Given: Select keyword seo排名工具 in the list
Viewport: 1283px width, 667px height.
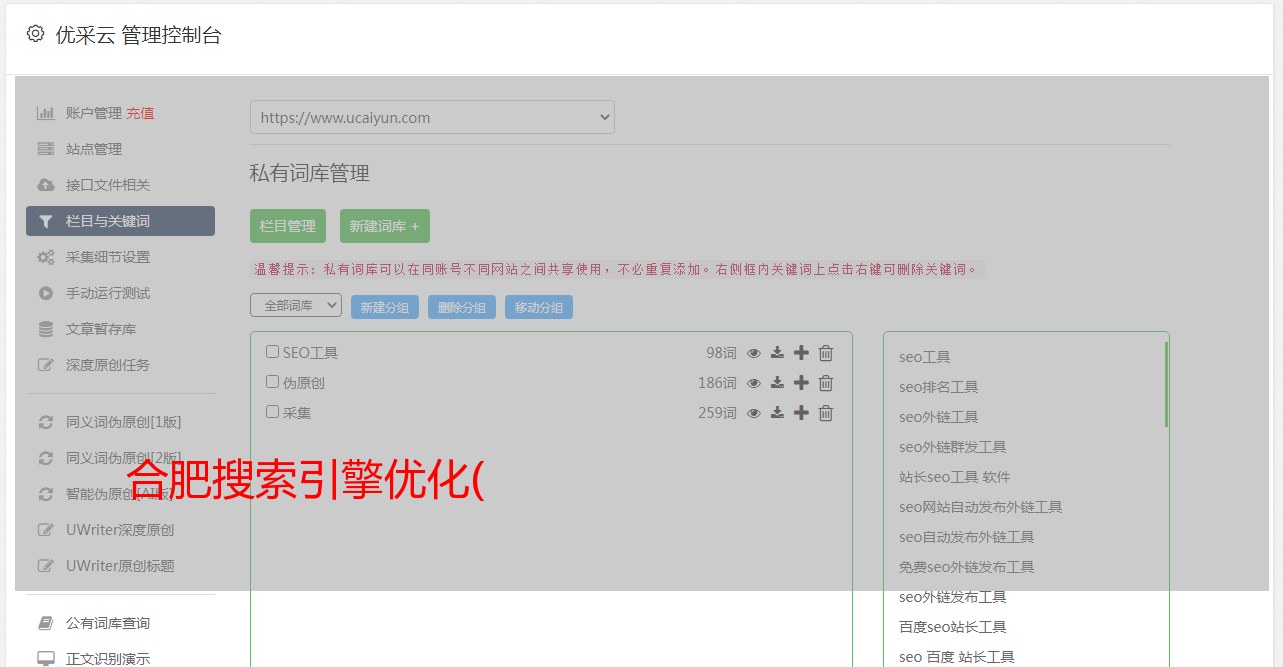Looking at the screenshot, I should (938, 387).
